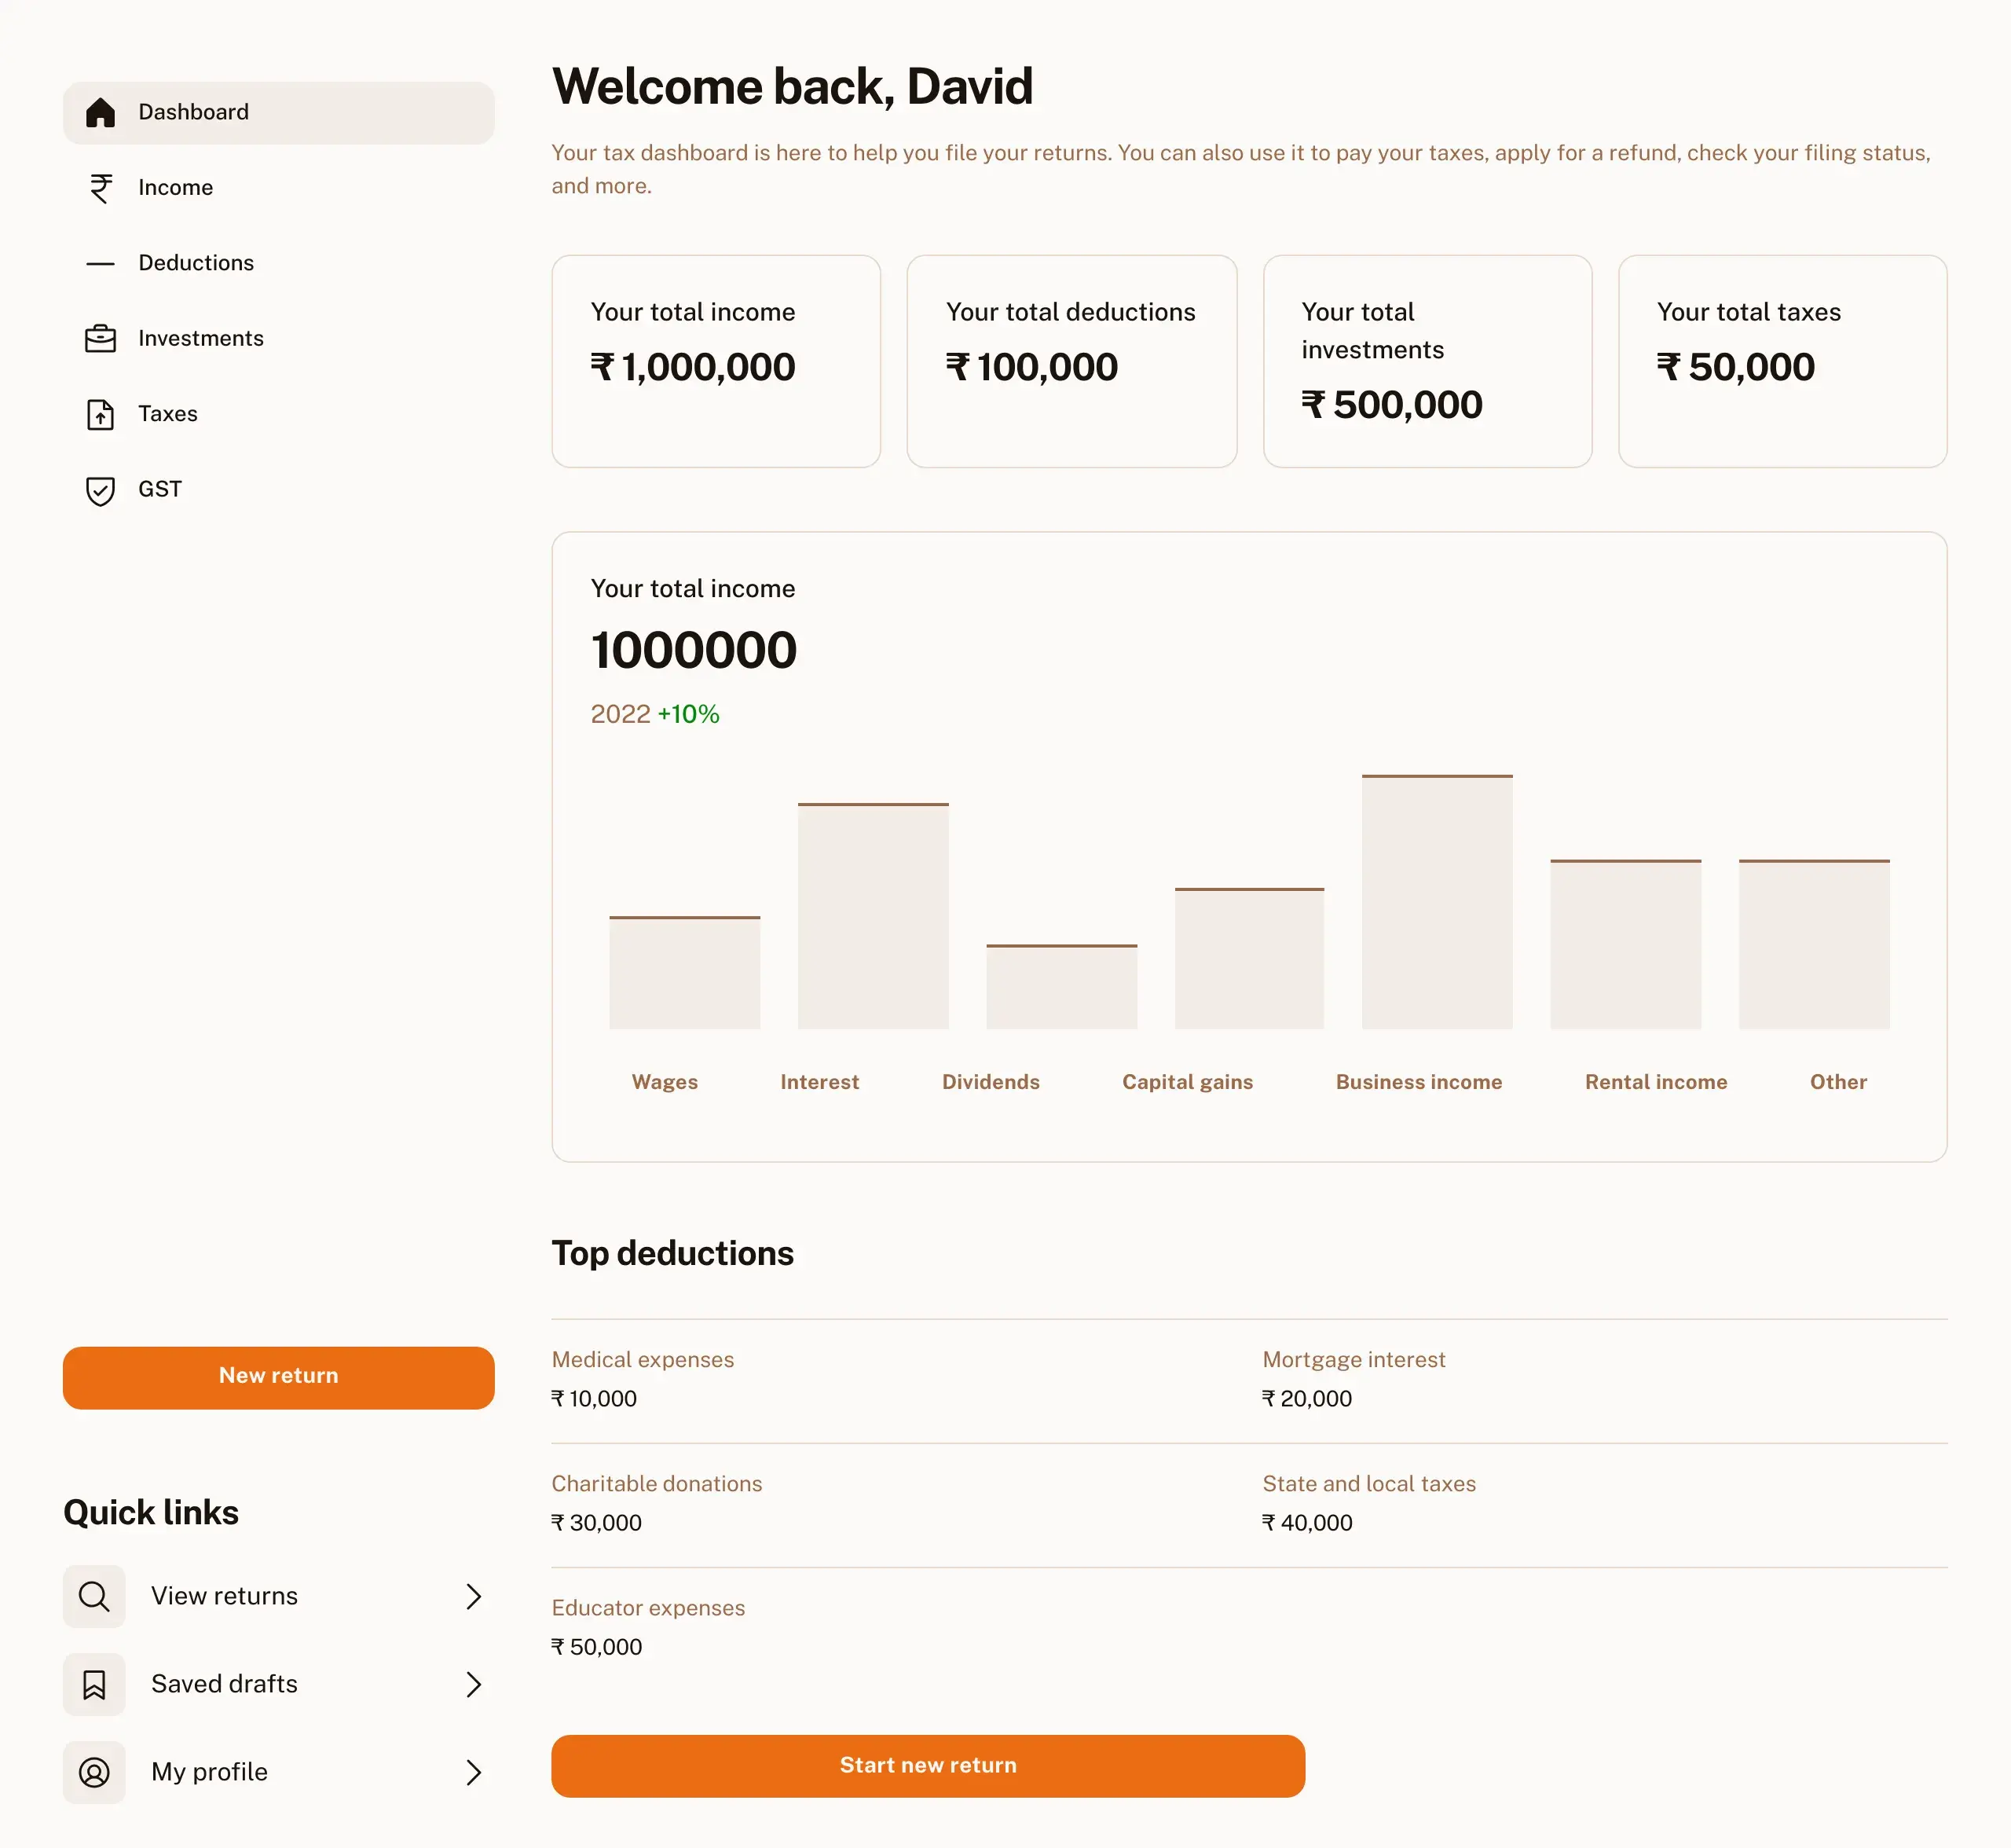Open the Your total taxes card

click(x=1781, y=361)
